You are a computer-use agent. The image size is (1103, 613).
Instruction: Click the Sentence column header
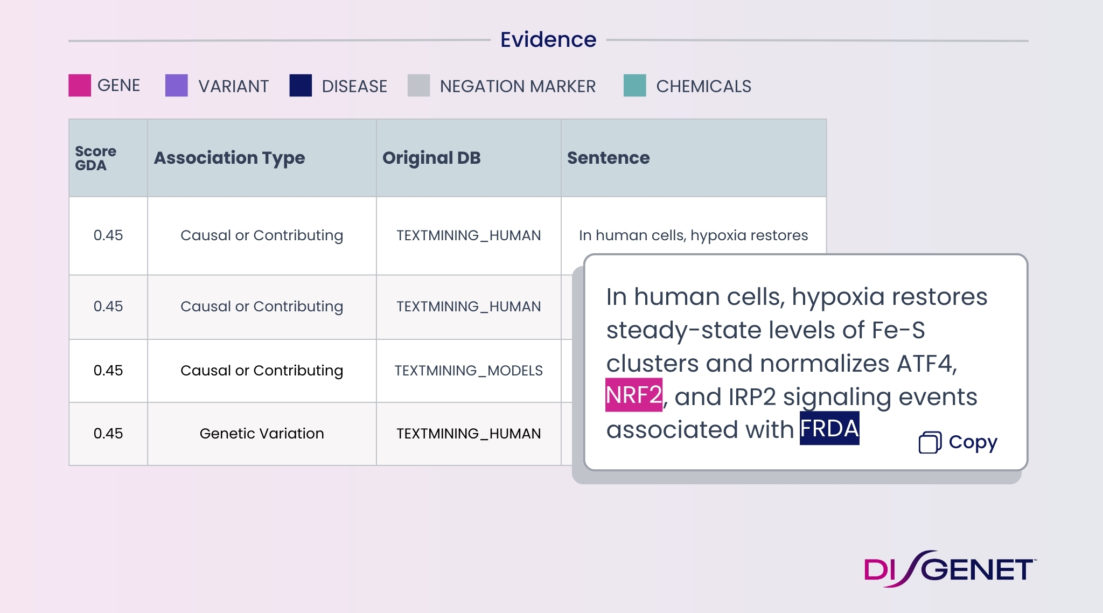tap(608, 158)
